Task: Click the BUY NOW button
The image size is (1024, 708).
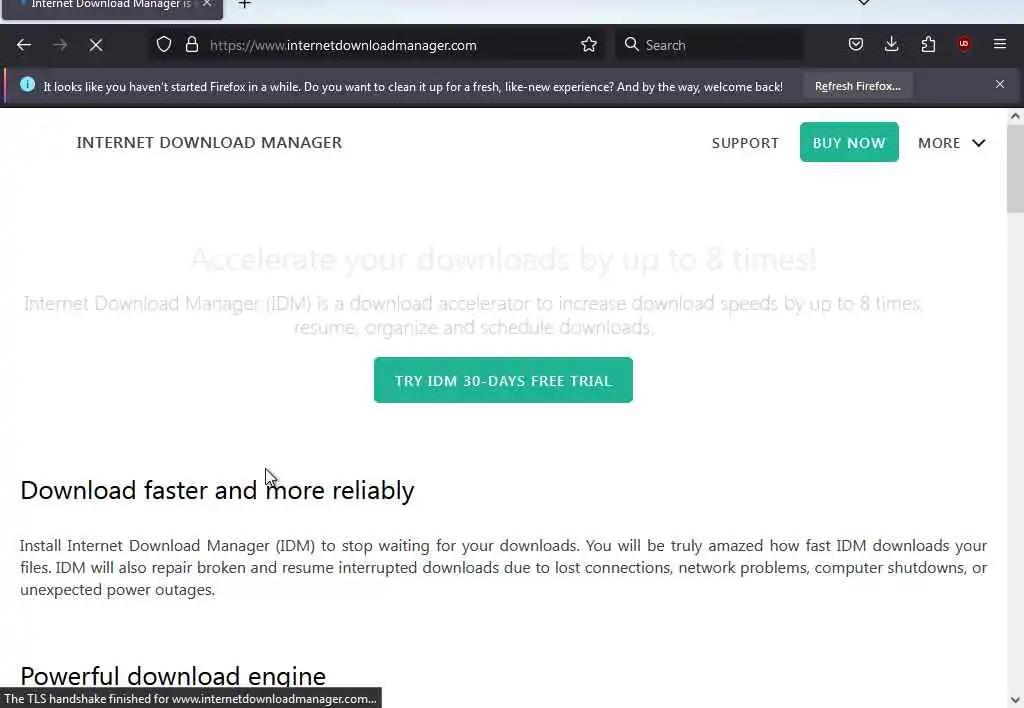Action: (x=849, y=142)
